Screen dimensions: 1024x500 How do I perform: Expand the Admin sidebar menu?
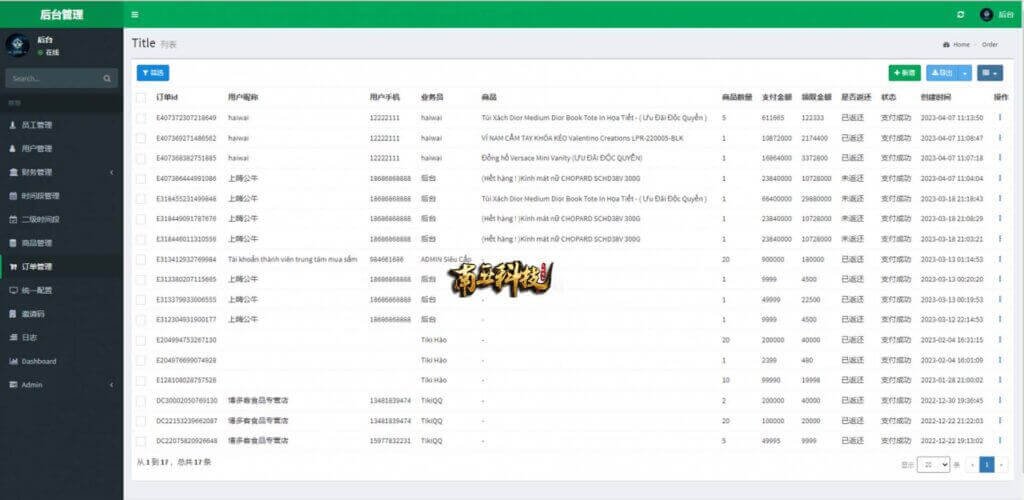(60, 385)
